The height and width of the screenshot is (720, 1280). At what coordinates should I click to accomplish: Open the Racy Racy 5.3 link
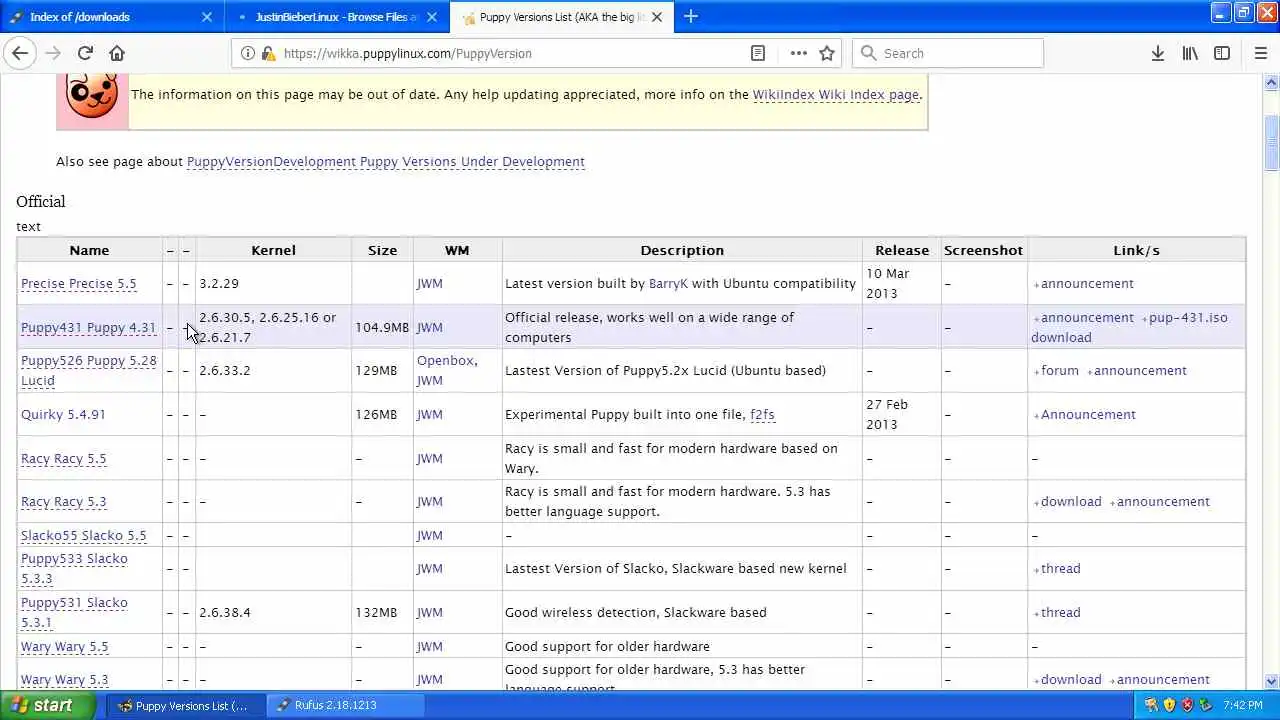[63, 502]
